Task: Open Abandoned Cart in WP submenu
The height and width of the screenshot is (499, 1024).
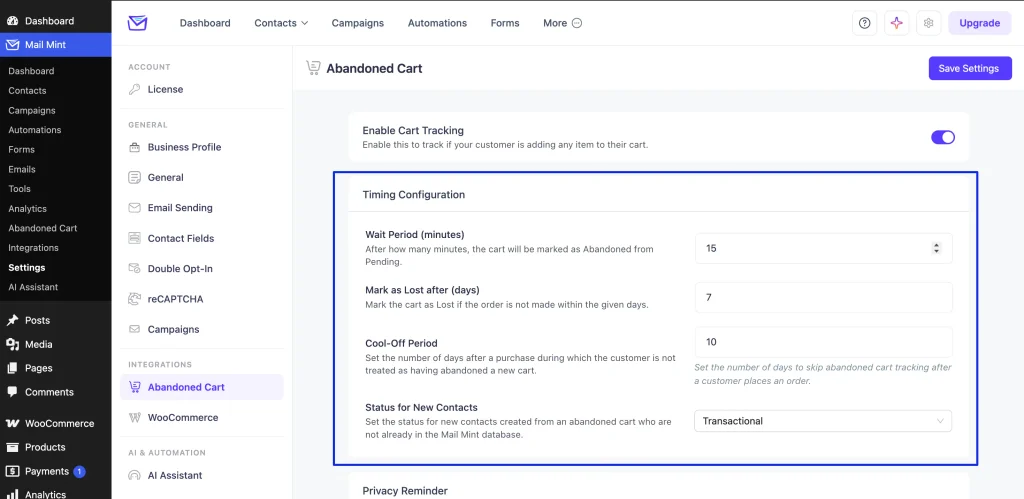Action: point(43,228)
